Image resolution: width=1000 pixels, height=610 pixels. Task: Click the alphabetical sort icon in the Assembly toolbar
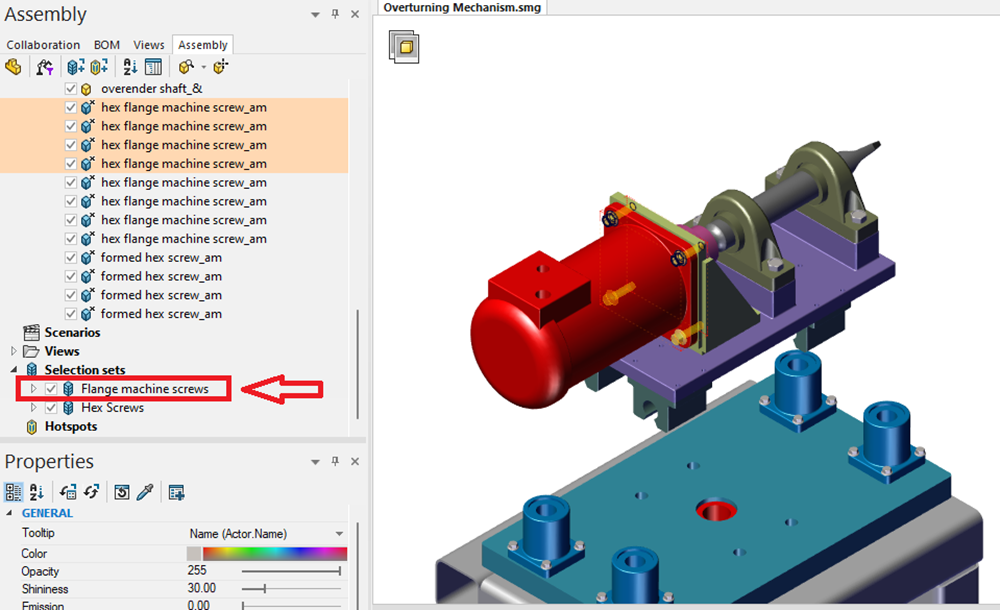127,66
